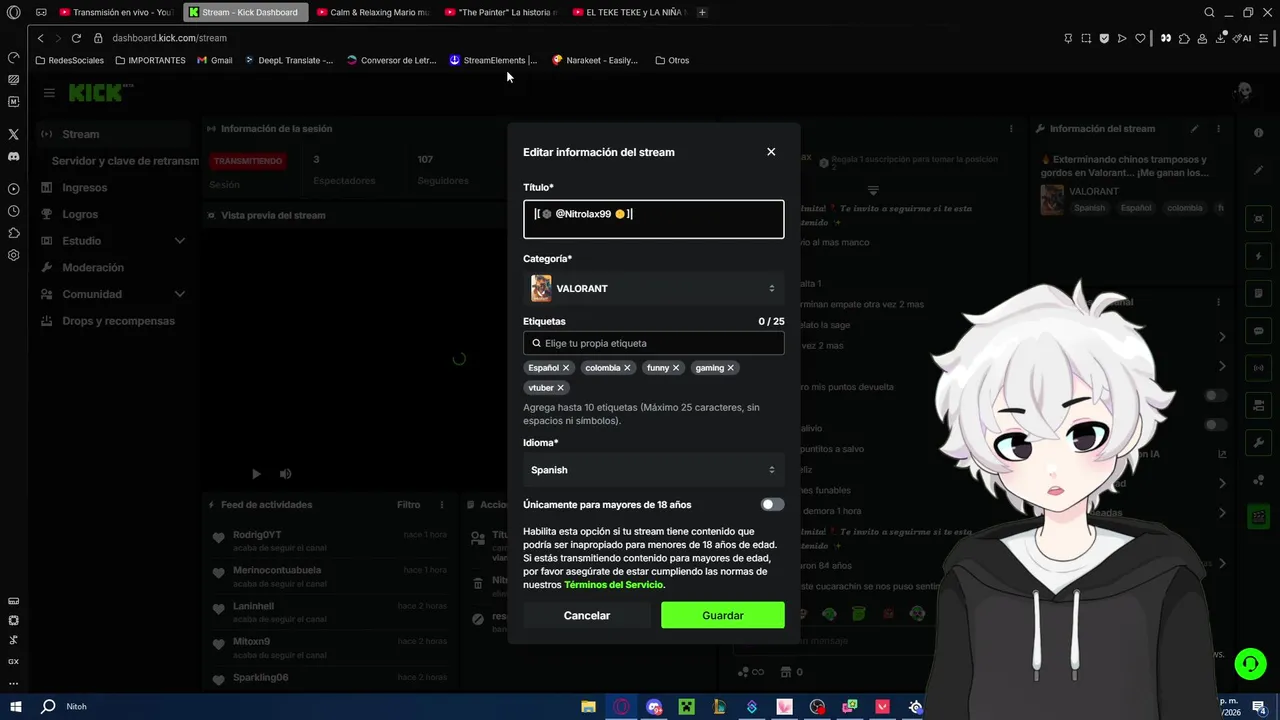Click the Elige tu propia etiqueta search field
The image size is (1280, 720).
(653, 343)
